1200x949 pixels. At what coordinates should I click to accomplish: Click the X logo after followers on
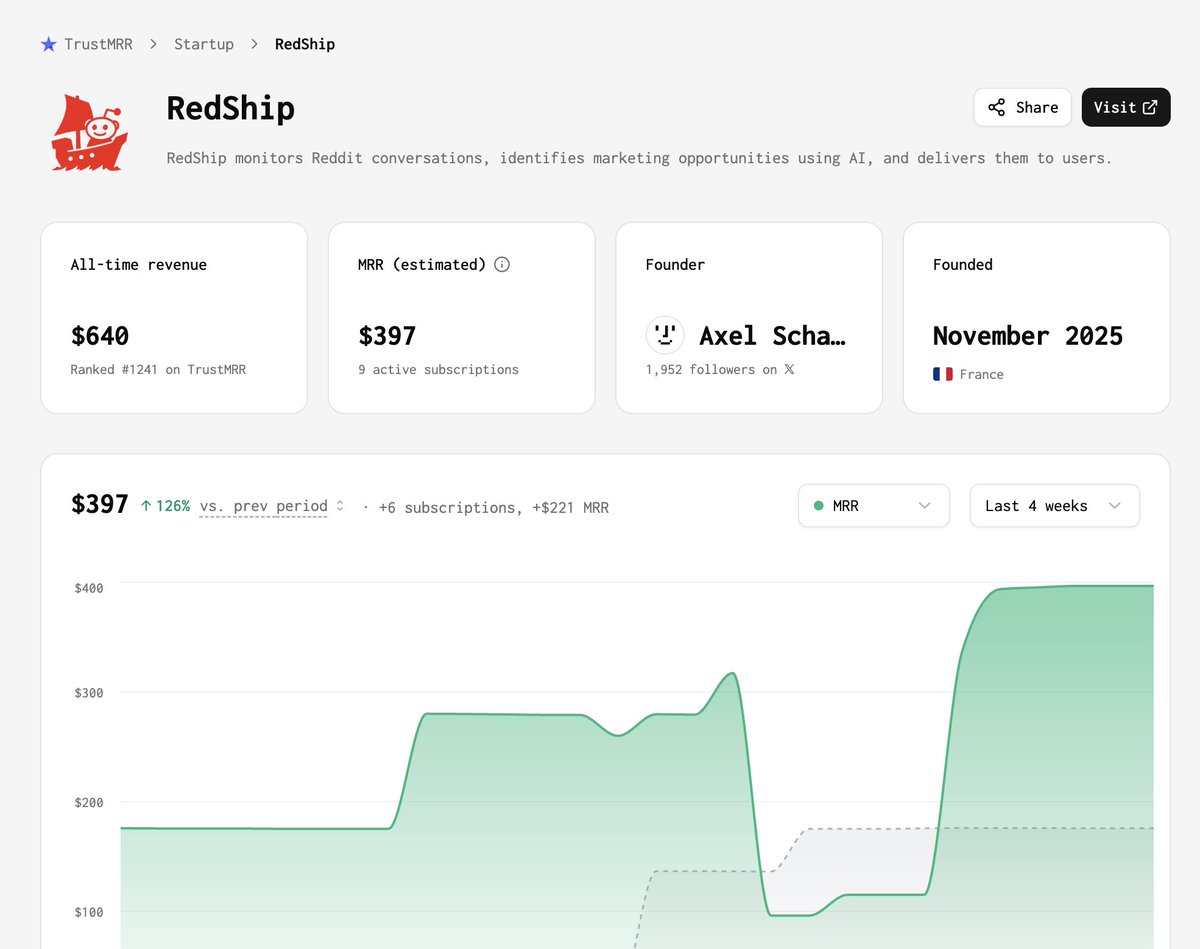pyautogui.click(x=789, y=370)
